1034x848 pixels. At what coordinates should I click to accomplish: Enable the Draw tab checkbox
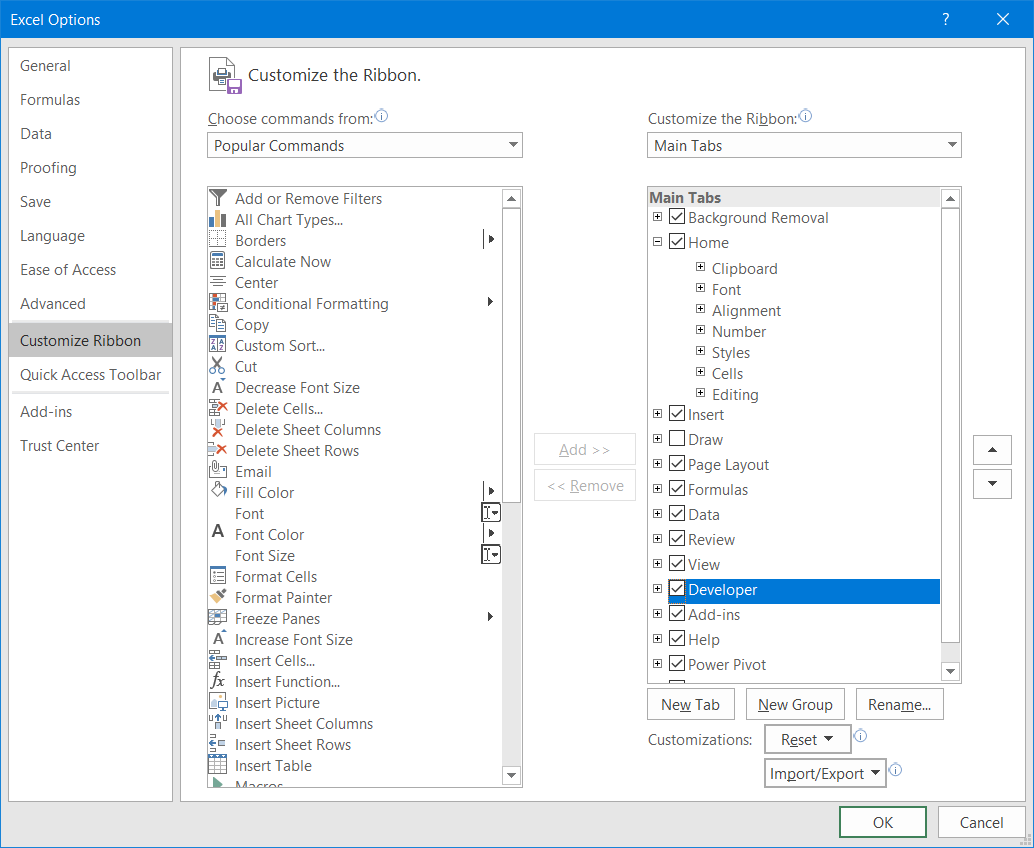pyautogui.click(x=677, y=439)
